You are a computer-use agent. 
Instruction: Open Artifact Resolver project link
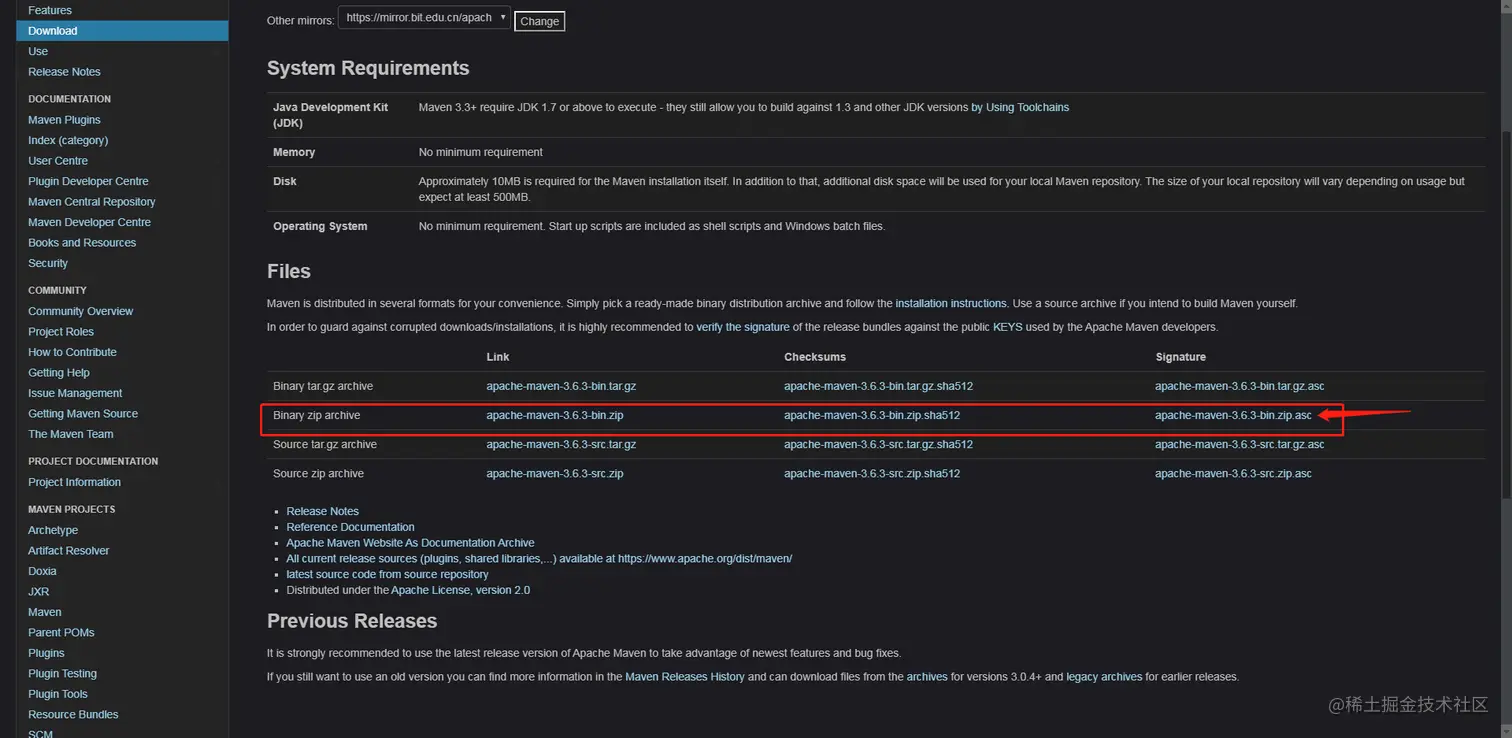pyautogui.click(x=69, y=551)
